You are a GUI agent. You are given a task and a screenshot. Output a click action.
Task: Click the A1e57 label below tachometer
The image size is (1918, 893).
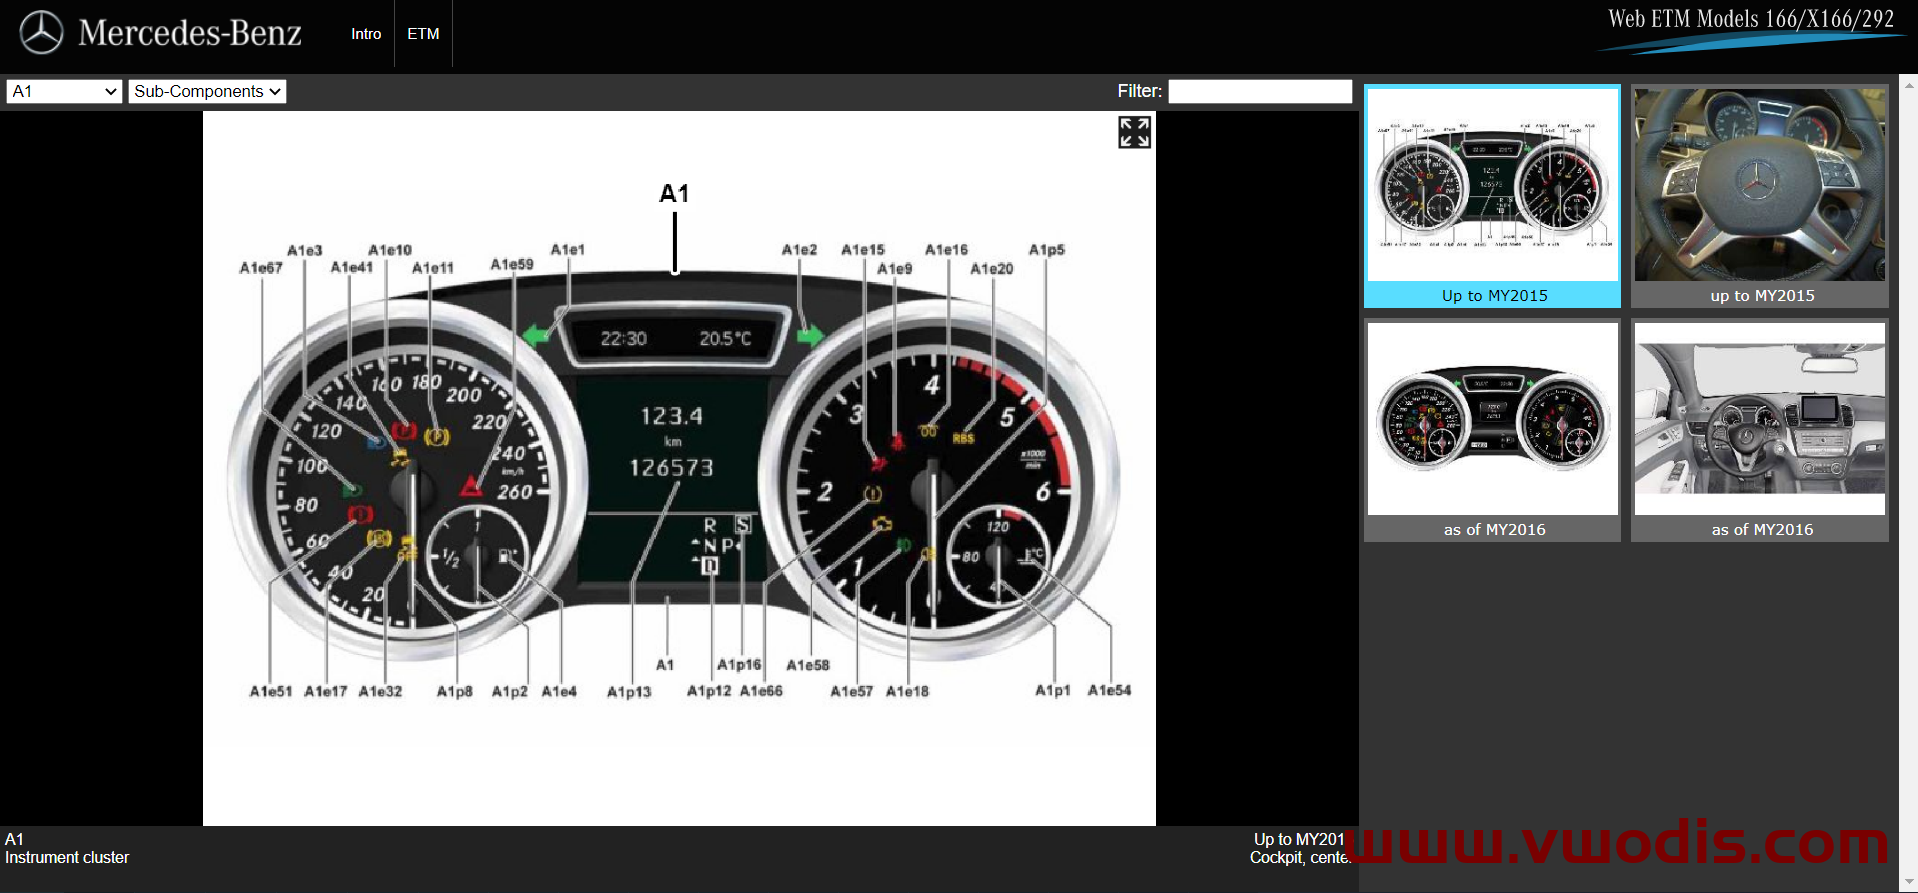click(x=852, y=690)
